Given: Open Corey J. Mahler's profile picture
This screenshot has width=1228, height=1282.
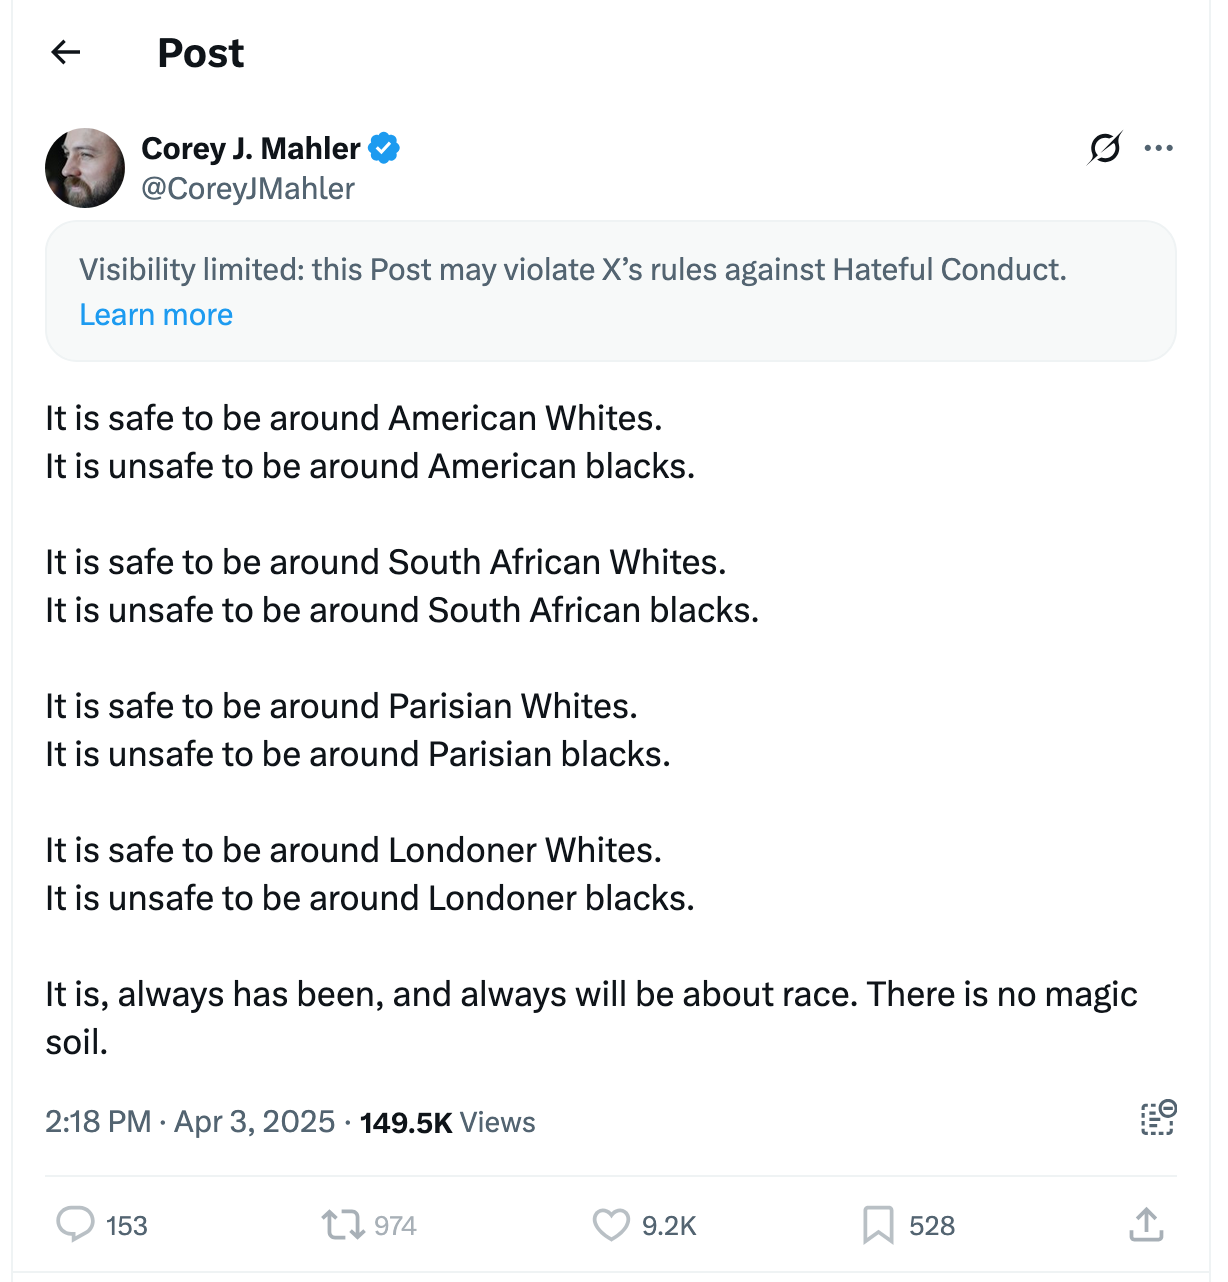Looking at the screenshot, I should point(85,168).
